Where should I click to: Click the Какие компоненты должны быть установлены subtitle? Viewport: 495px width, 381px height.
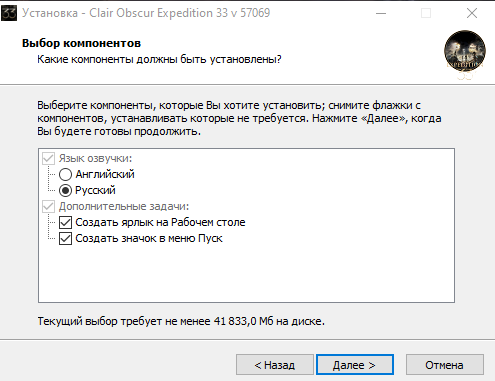[159, 59]
